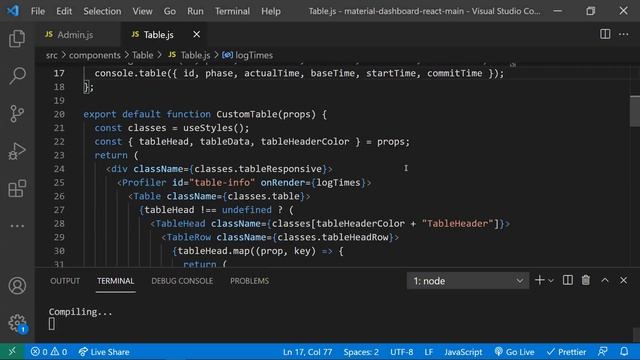Open notifications bell in status bar
The height and width of the screenshot is (360, 640).
coord(624,351)
